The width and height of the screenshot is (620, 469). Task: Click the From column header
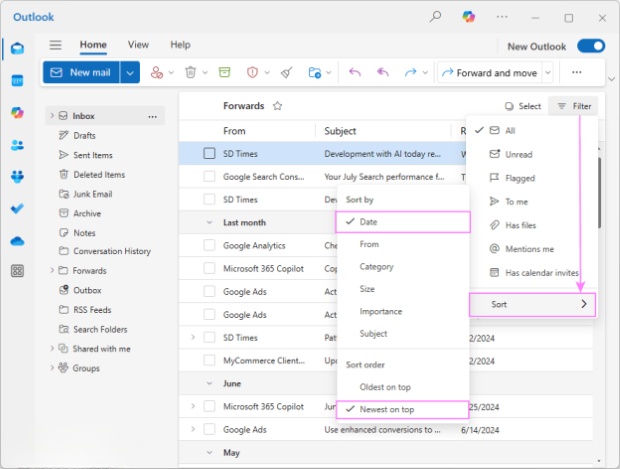[234, 131]
